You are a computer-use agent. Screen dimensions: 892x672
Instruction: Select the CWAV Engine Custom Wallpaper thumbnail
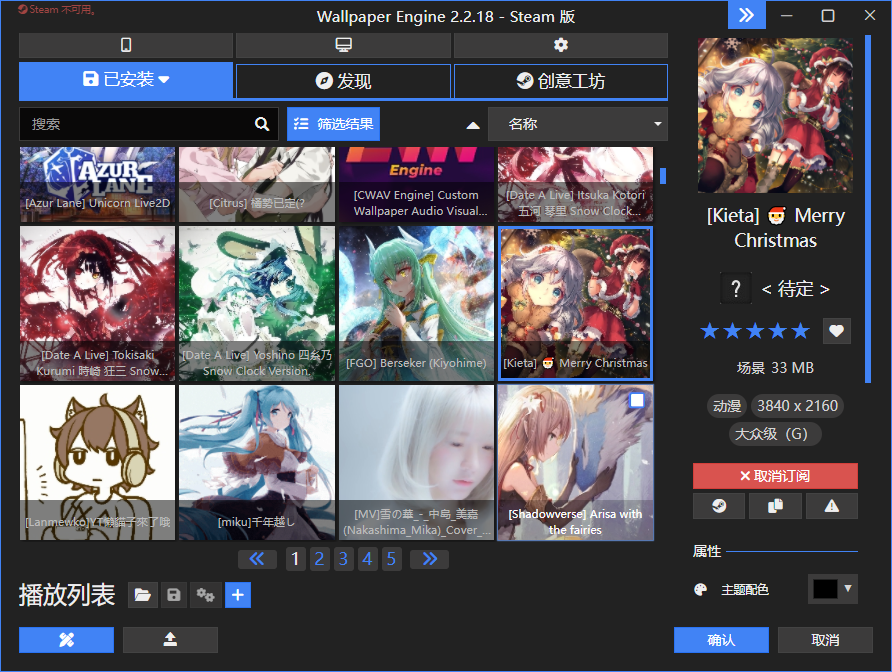point(416,184)
